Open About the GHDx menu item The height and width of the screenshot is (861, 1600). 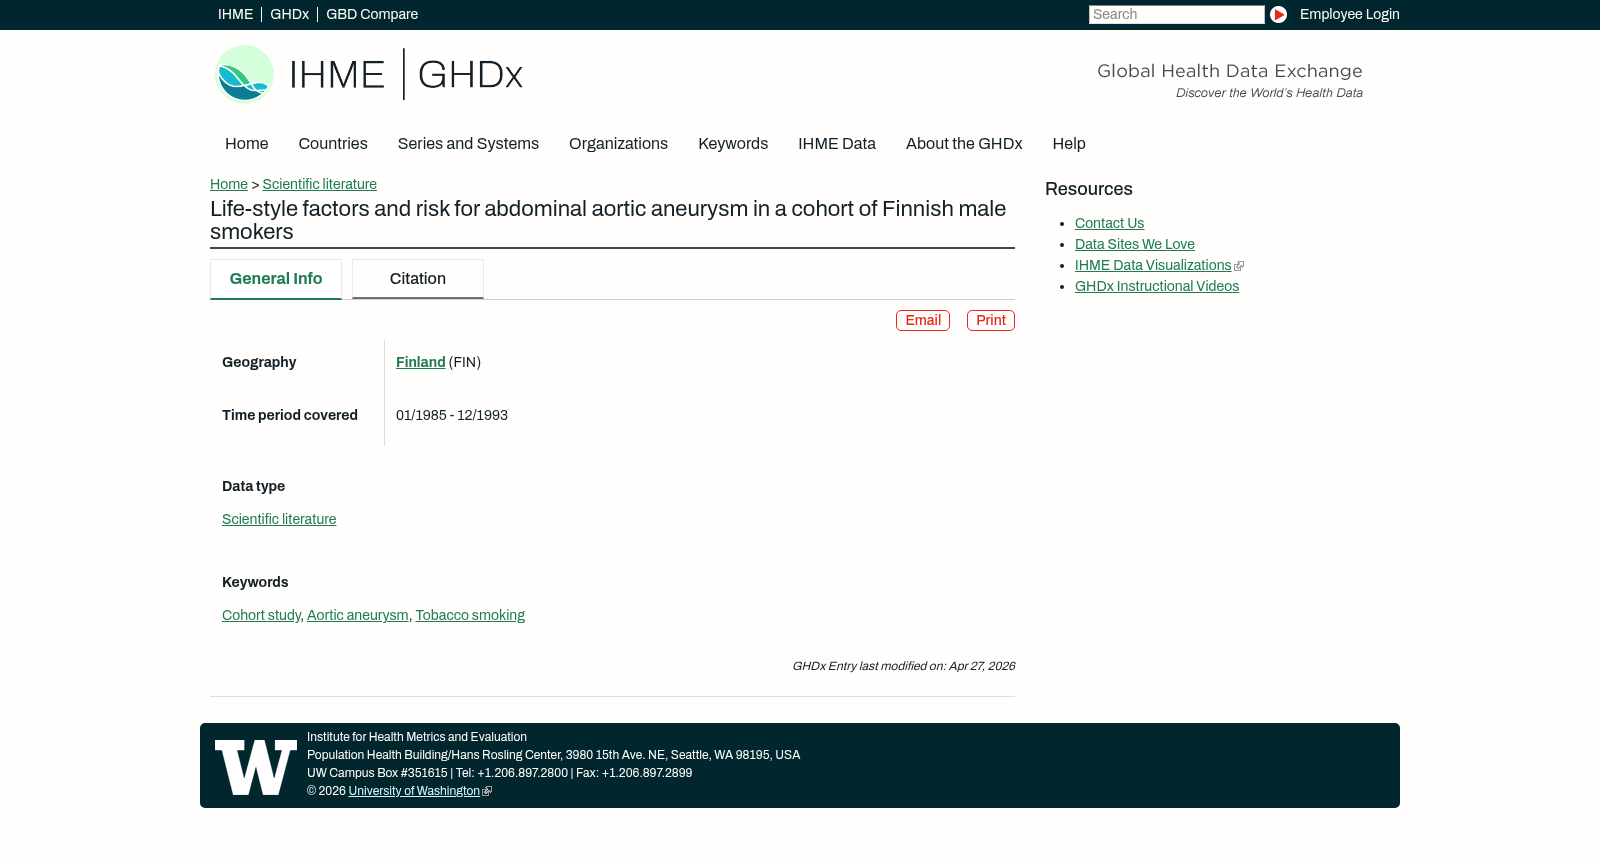click(964, 144)
